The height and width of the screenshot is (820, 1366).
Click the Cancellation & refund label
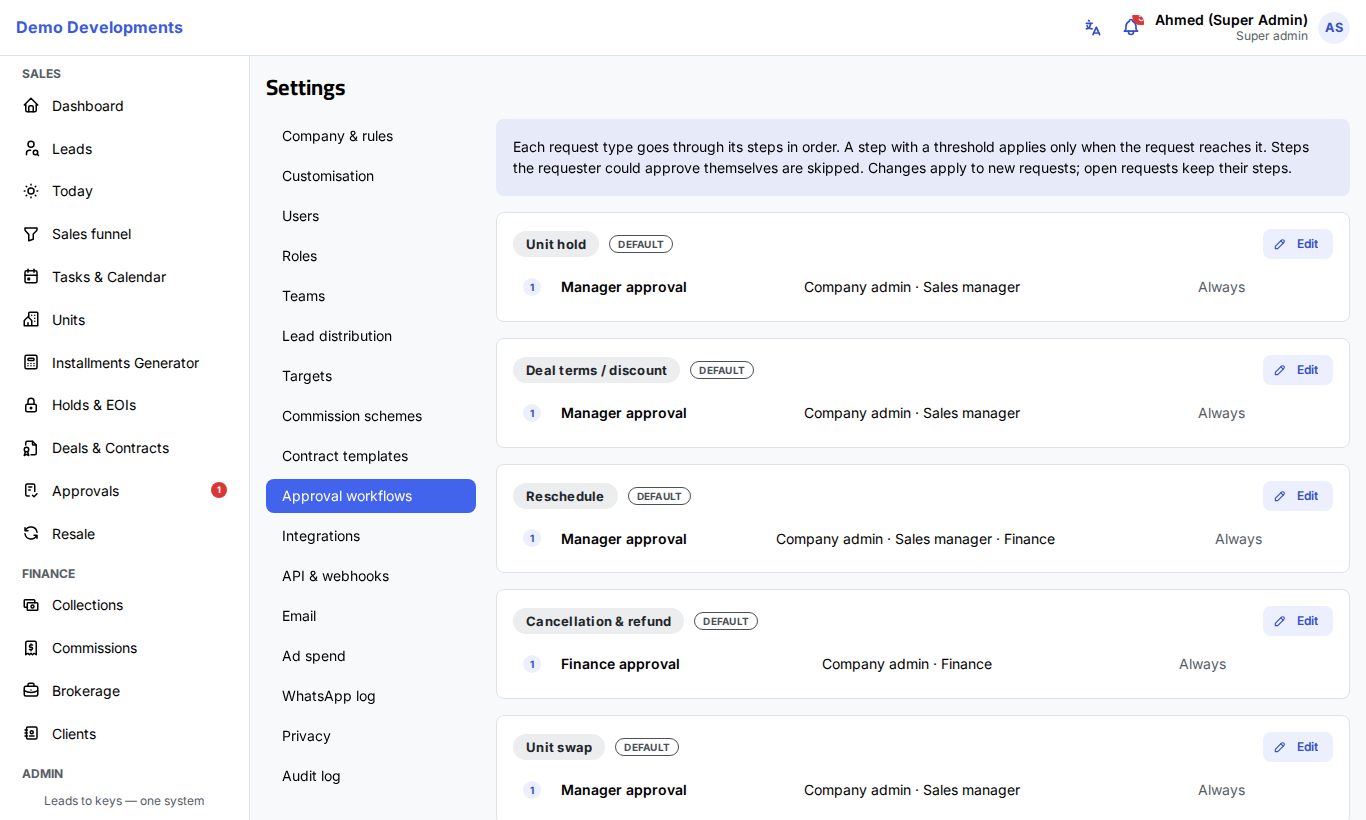click(x=598, y=621)
